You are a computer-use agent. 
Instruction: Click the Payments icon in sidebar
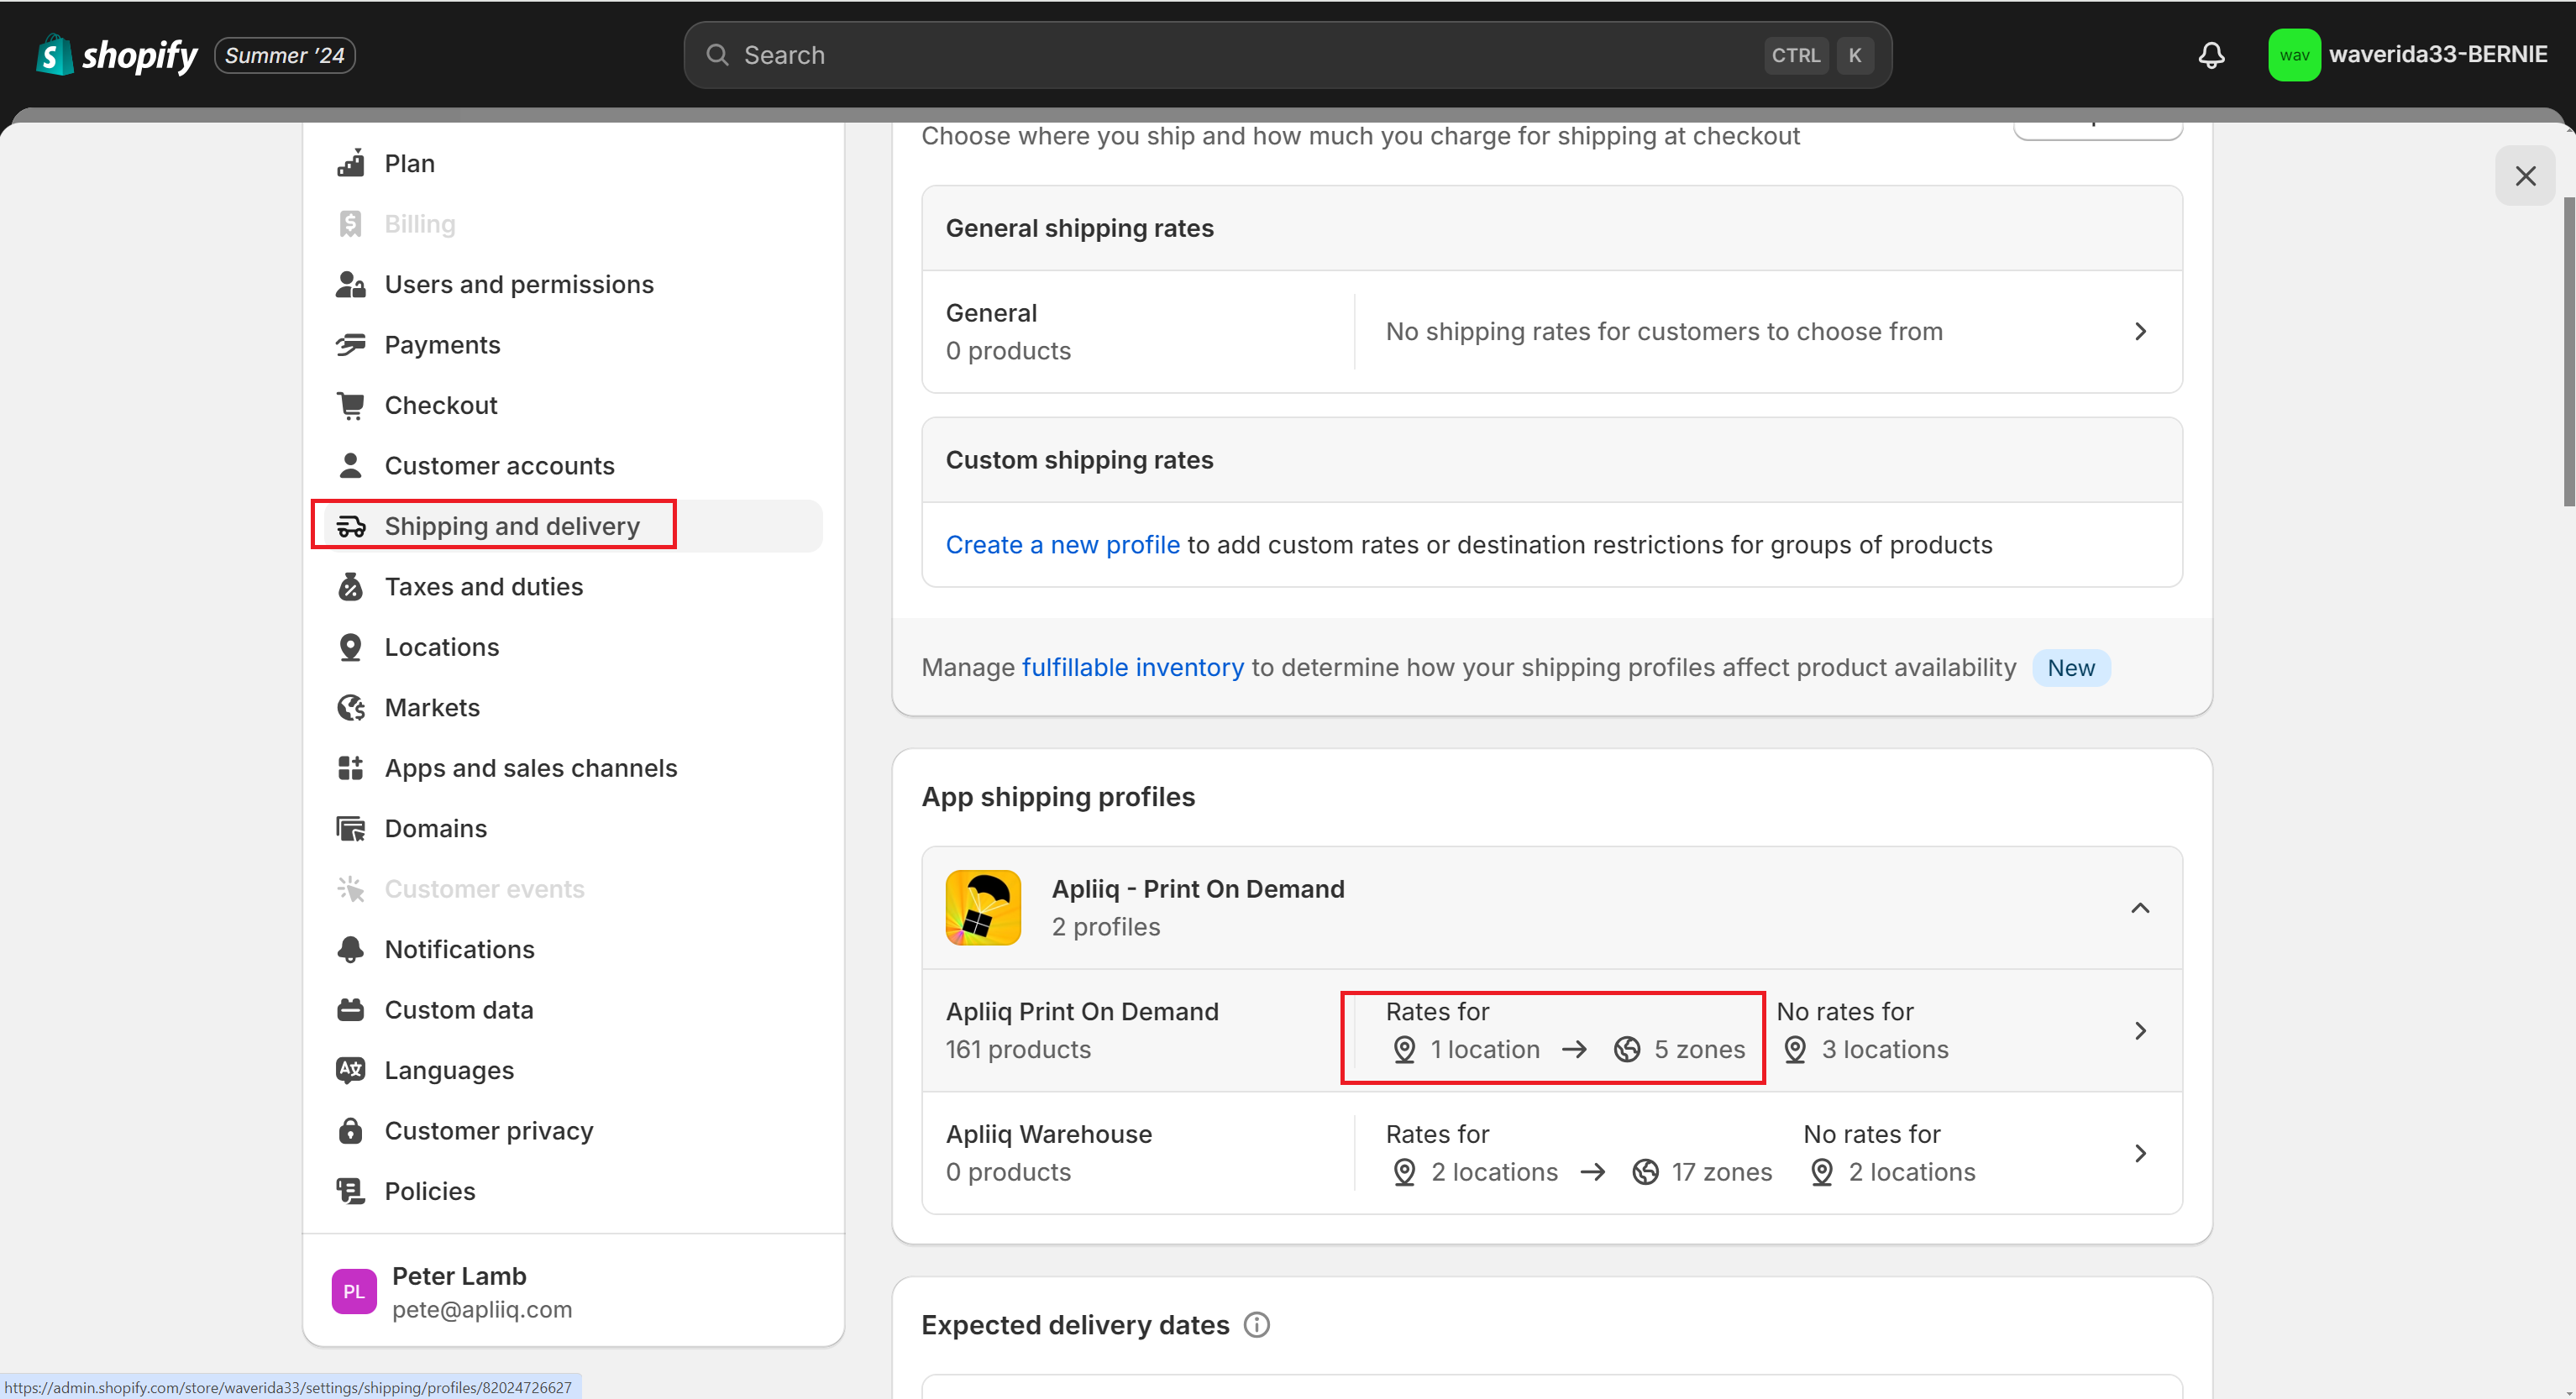point(350,345)
